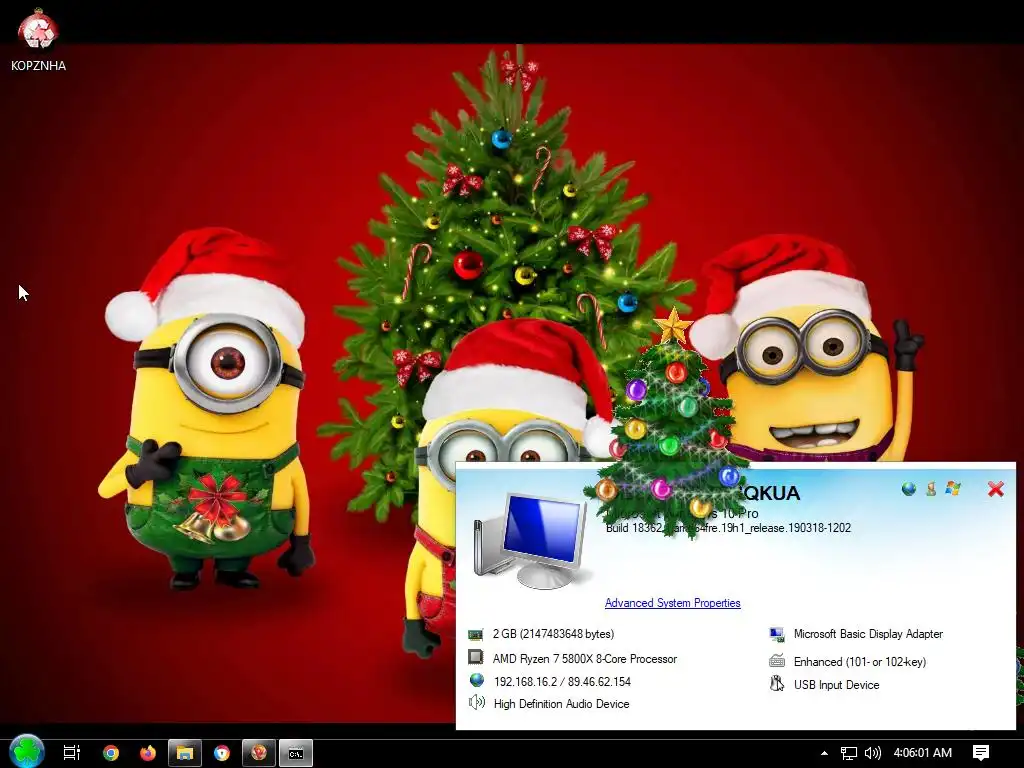The height and width of the screenshot is (768, 1024).
Task: Close the system info panel with the red X
Action: tap(995, 489)
